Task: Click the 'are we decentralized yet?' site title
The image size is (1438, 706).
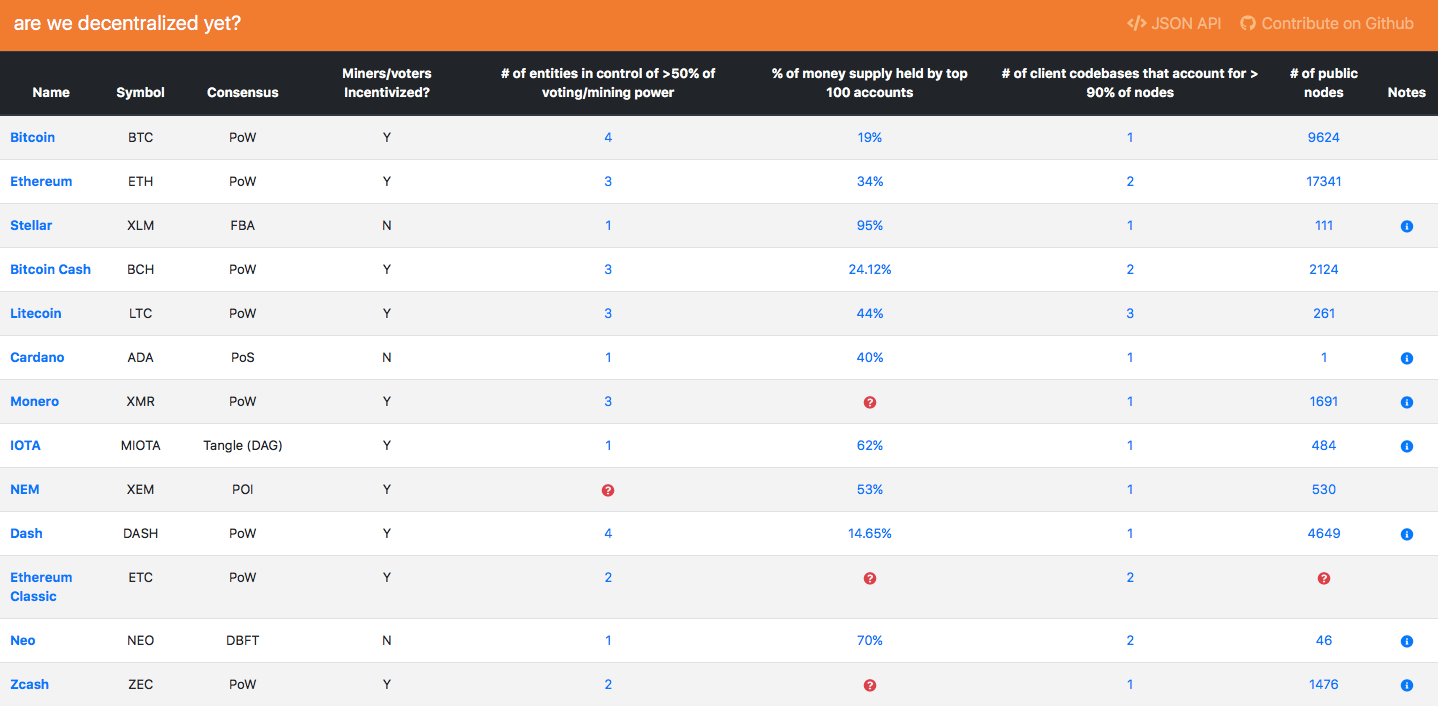Action: (x=127, y=23)
